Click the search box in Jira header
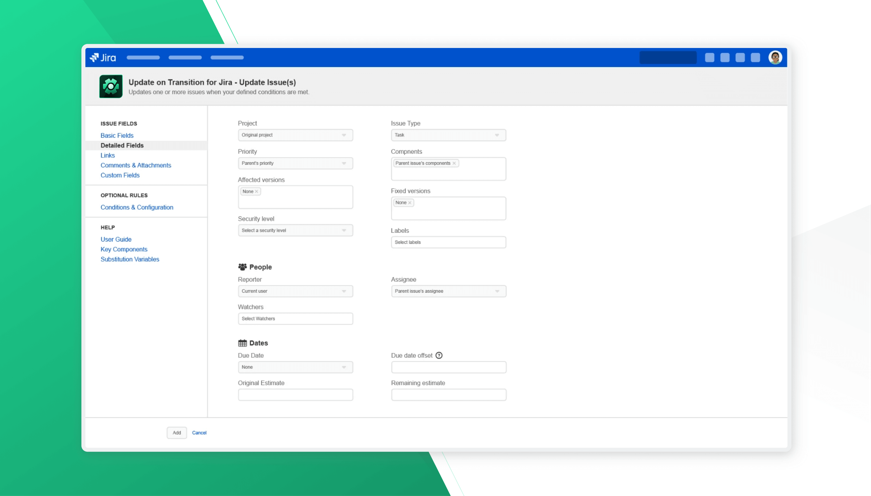 click(668, 57)
